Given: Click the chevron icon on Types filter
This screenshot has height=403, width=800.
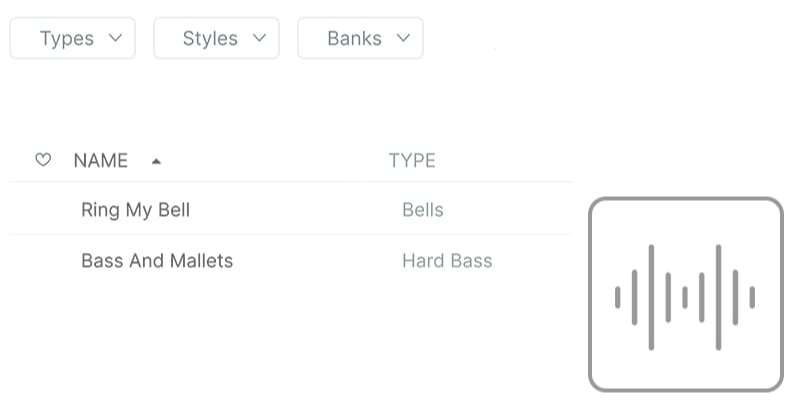Looking at the screenshot, I should 116,38.
